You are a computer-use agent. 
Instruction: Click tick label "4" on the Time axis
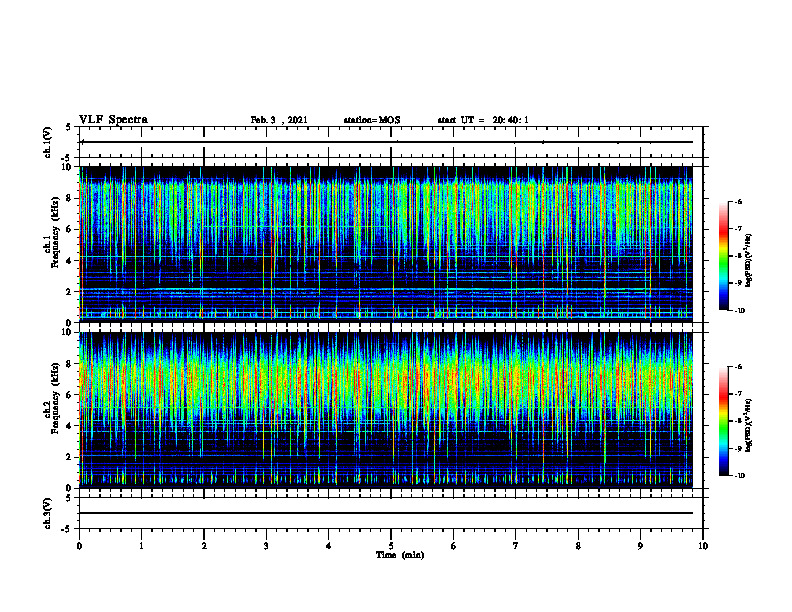click(x=329, y=546)
